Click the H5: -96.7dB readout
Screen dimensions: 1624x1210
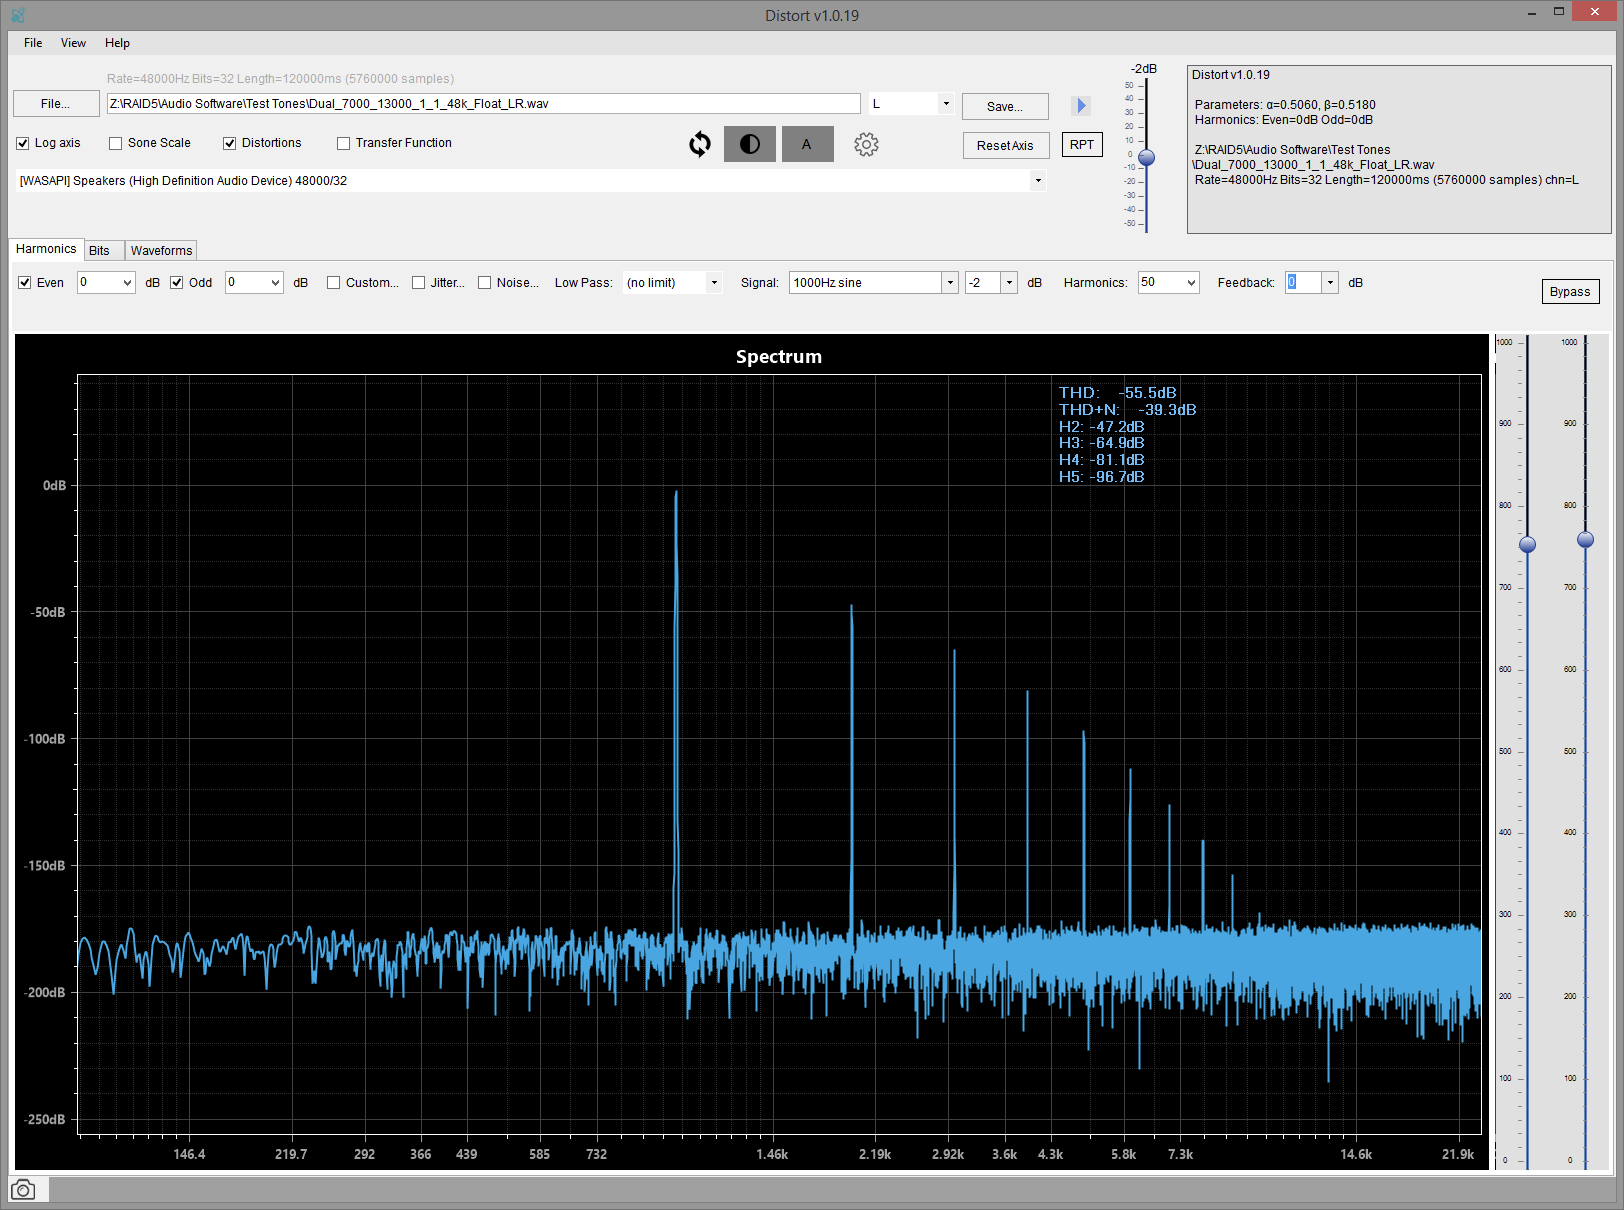[x=1101, y=477]
